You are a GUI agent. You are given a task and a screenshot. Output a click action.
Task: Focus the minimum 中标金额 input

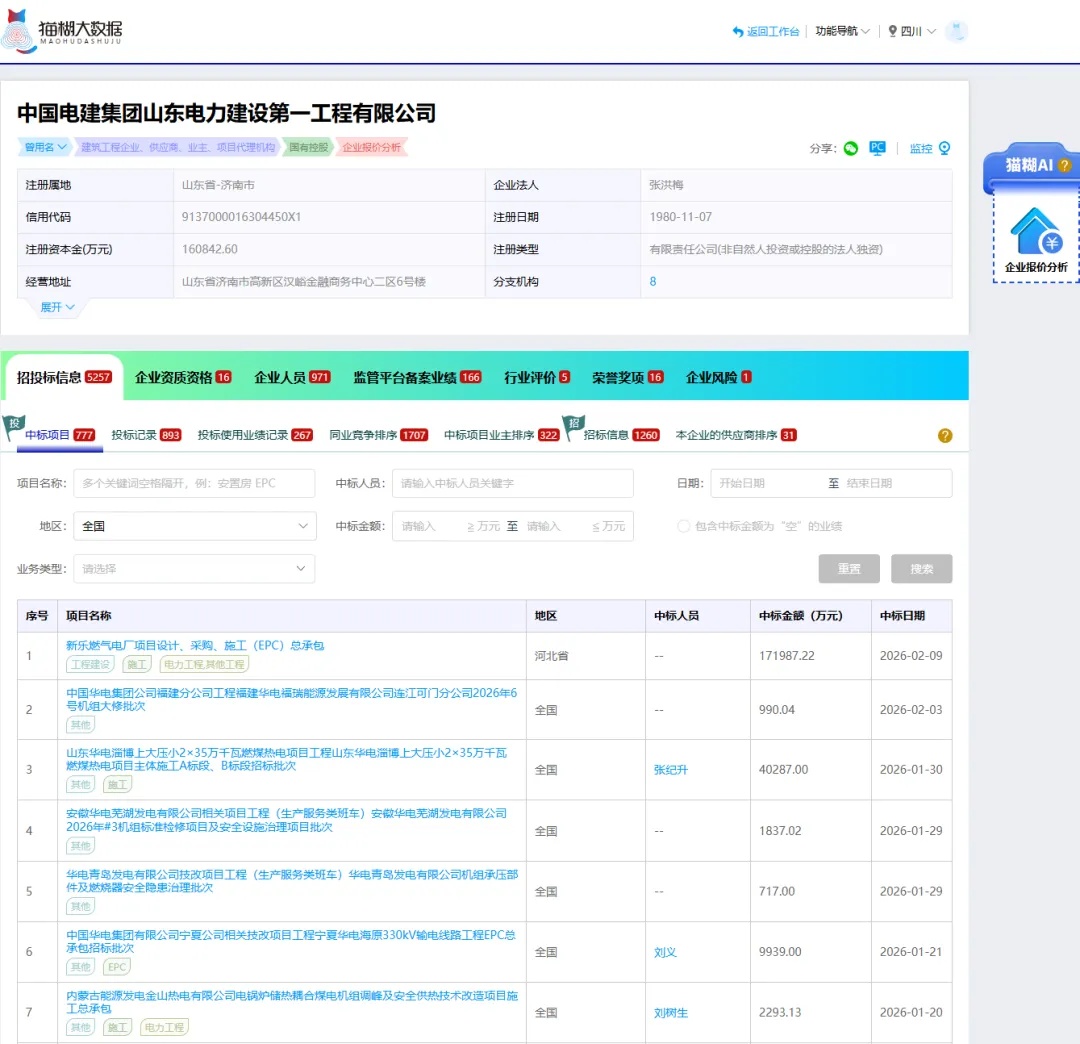pos(431,526)
